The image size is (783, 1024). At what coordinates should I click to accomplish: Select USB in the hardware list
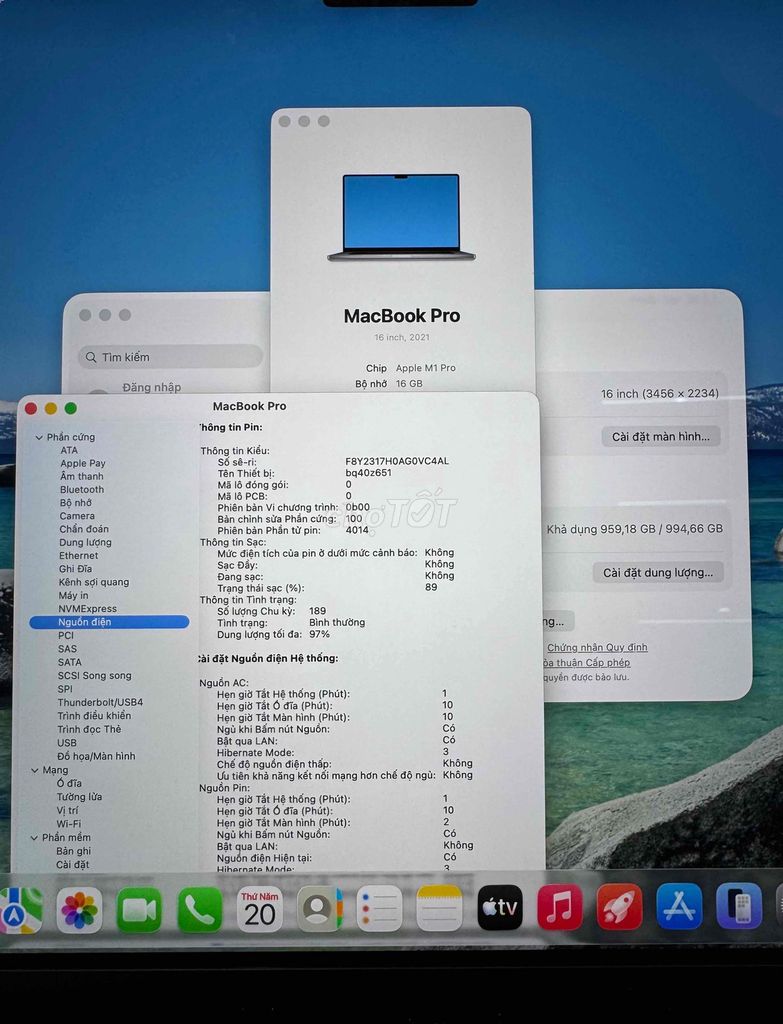[67, 743]
